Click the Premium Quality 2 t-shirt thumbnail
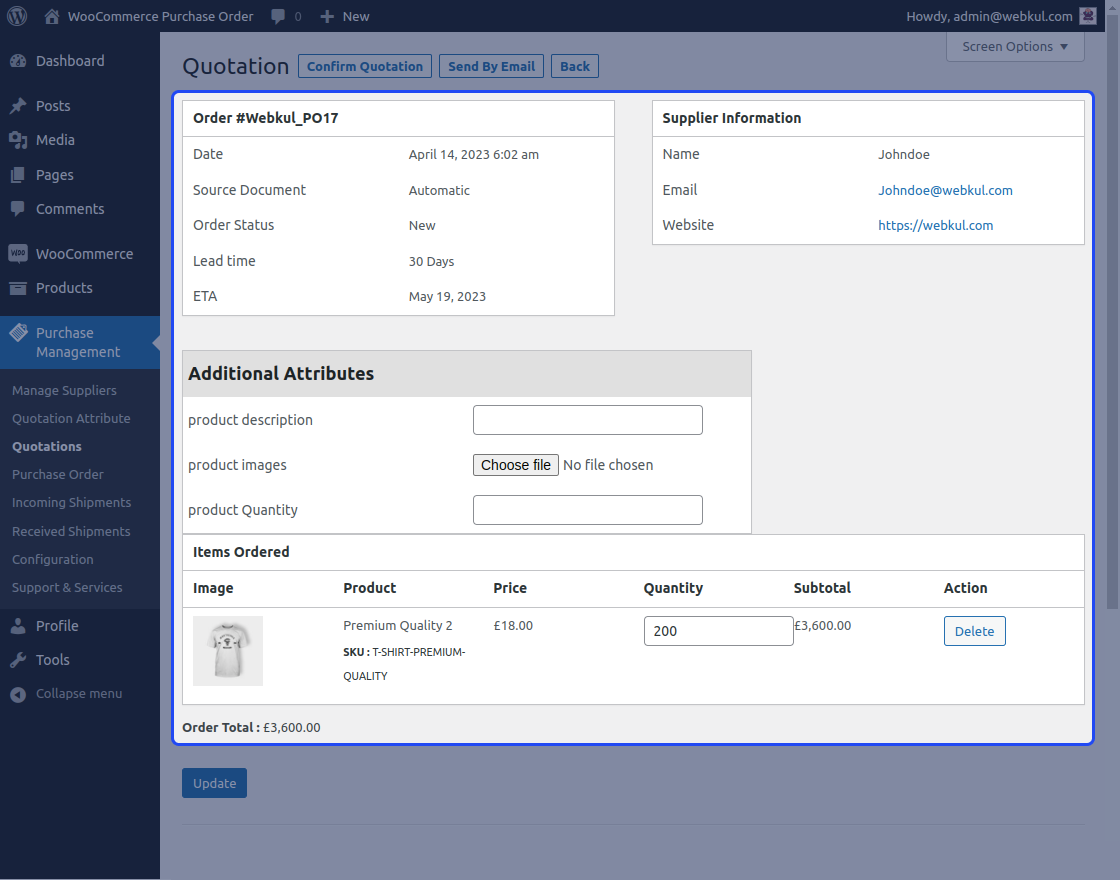The image size is (1120, 880). coord(227,650)
